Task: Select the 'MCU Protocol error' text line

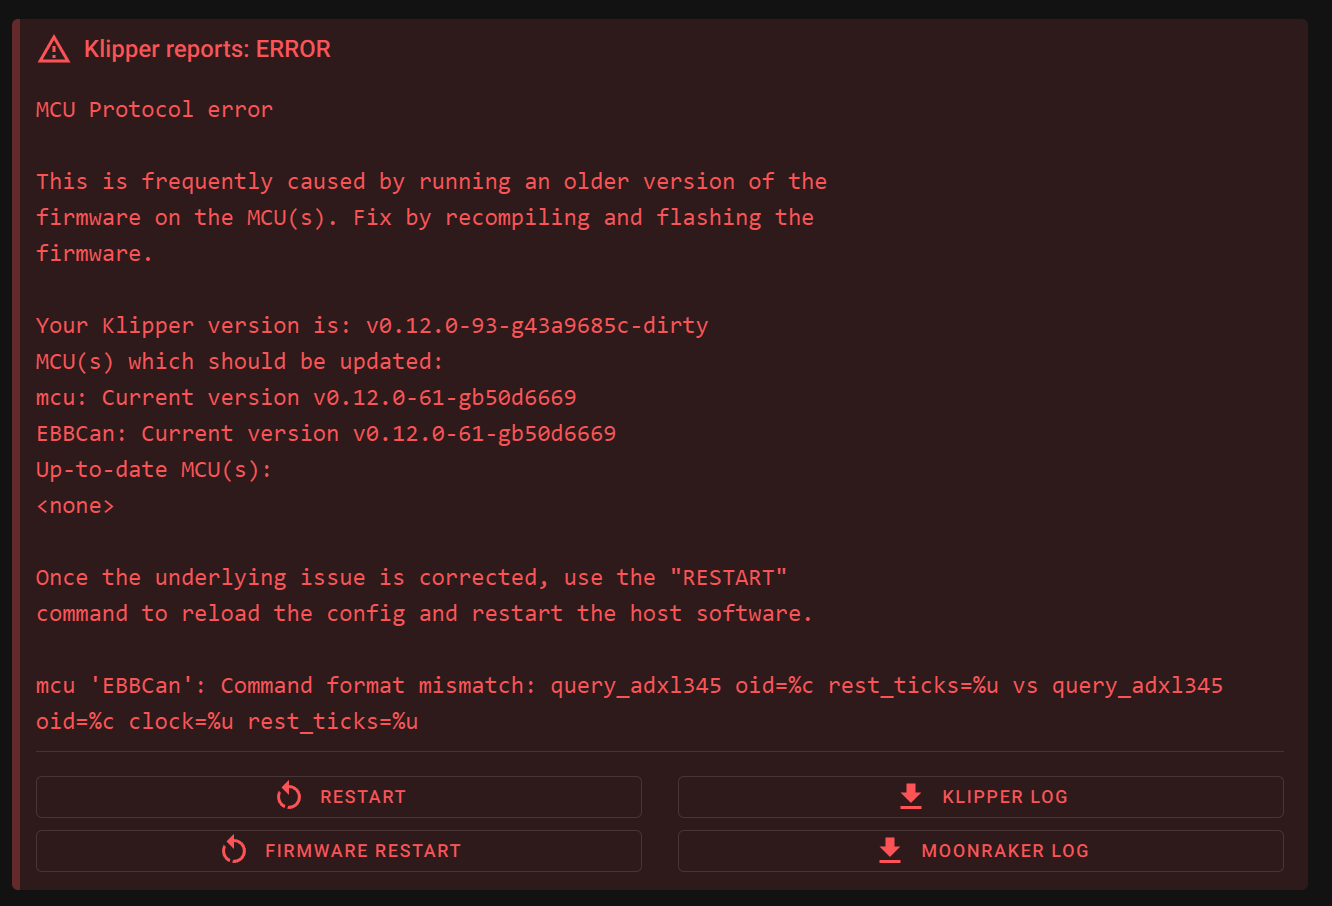Action: pyautogui.click(x=154, y=110)
